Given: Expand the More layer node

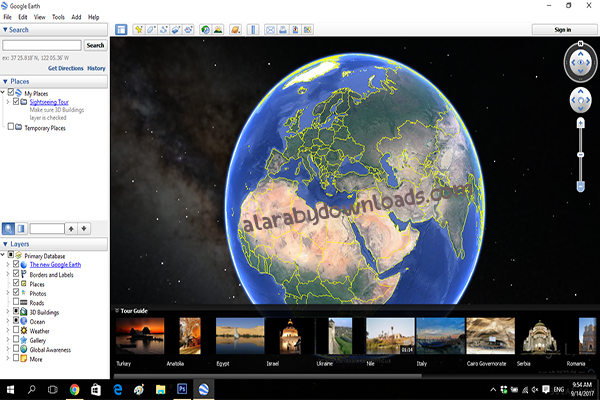Looking at the screenshot, I should 8,359.
